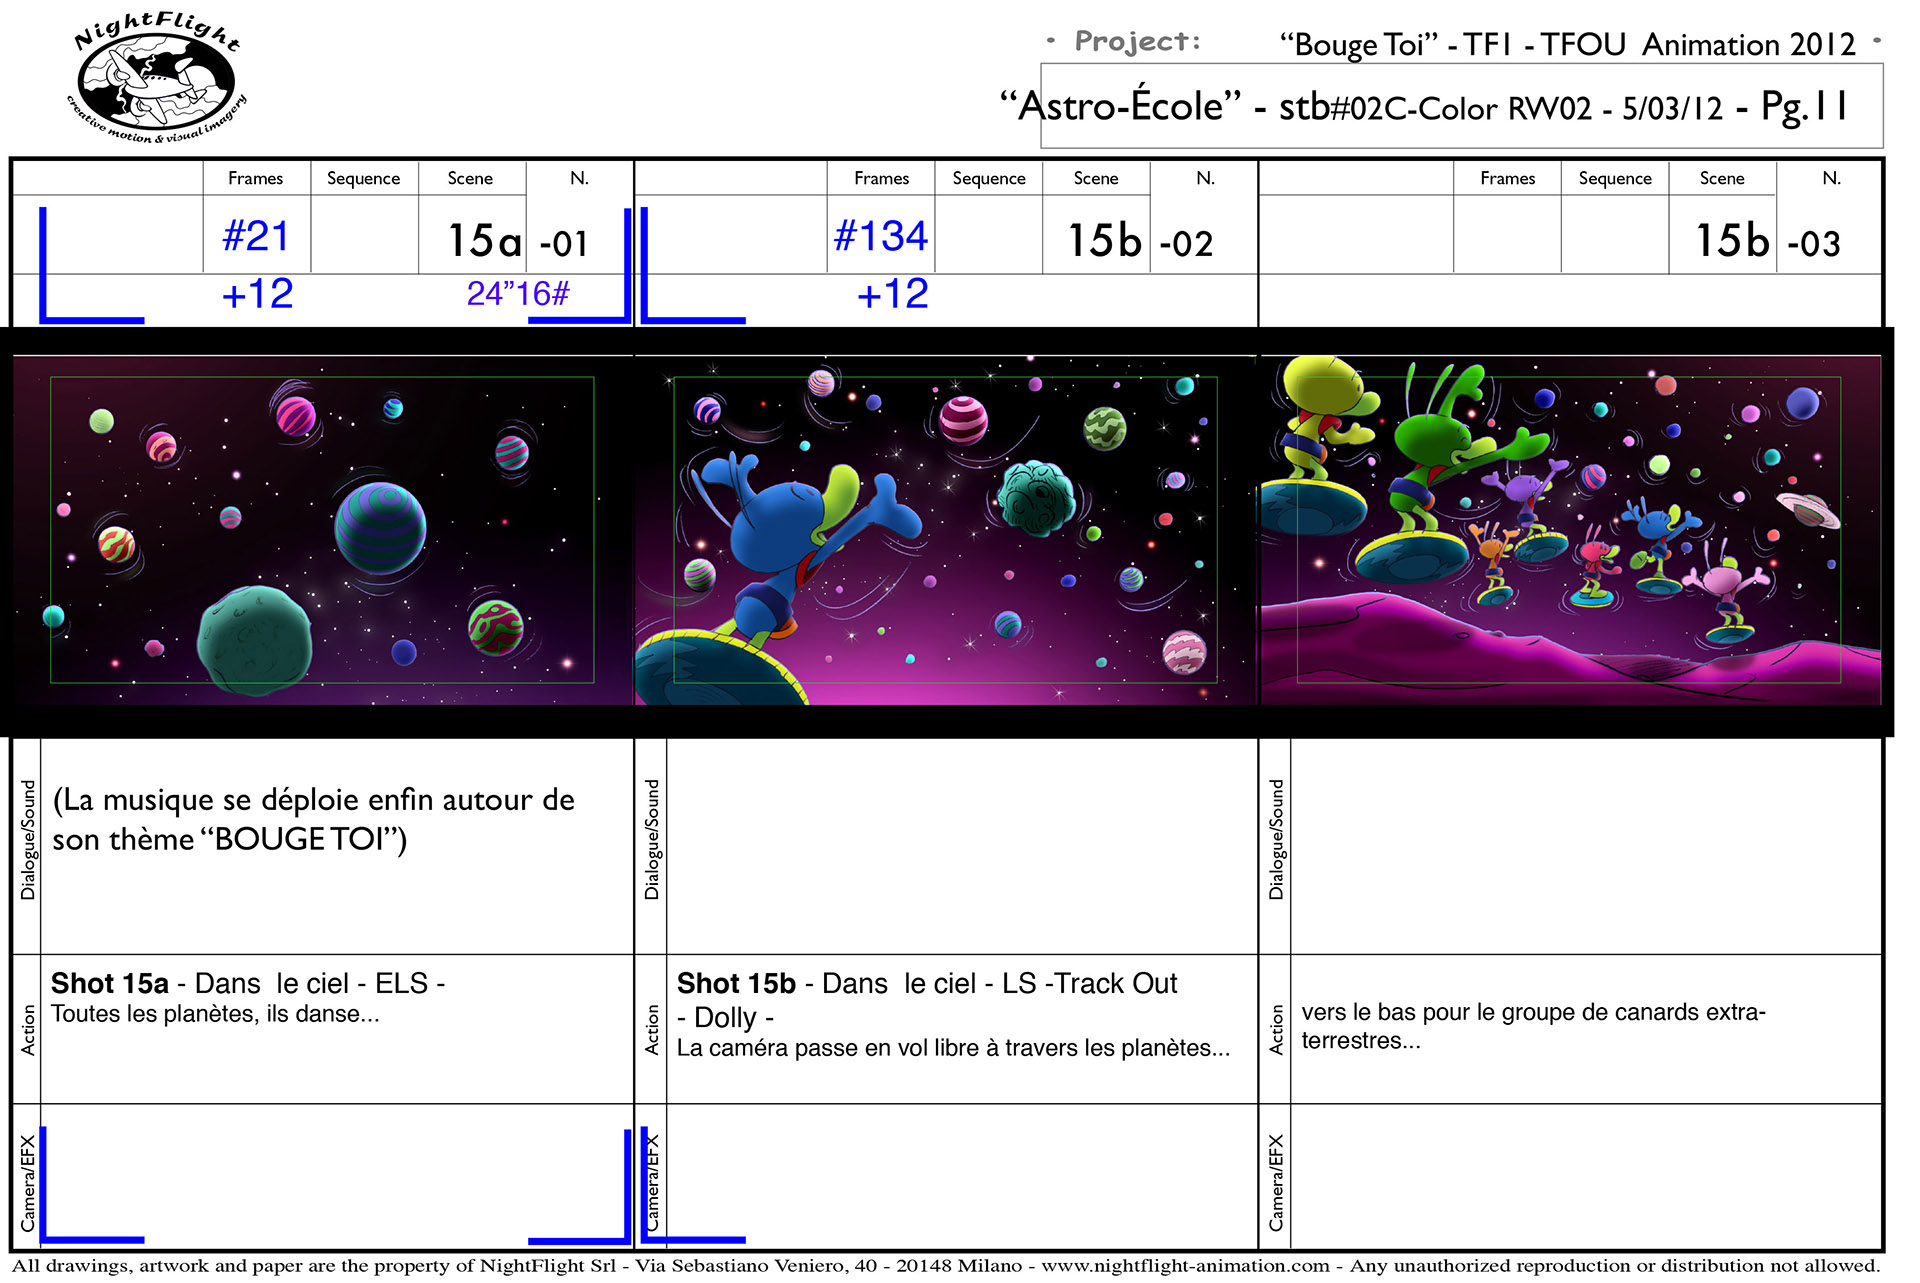The width and height of the screenshot is (1920, 1283).
Task: Click the "La musique se déploie" dialogue text
Action: (313, 819)
